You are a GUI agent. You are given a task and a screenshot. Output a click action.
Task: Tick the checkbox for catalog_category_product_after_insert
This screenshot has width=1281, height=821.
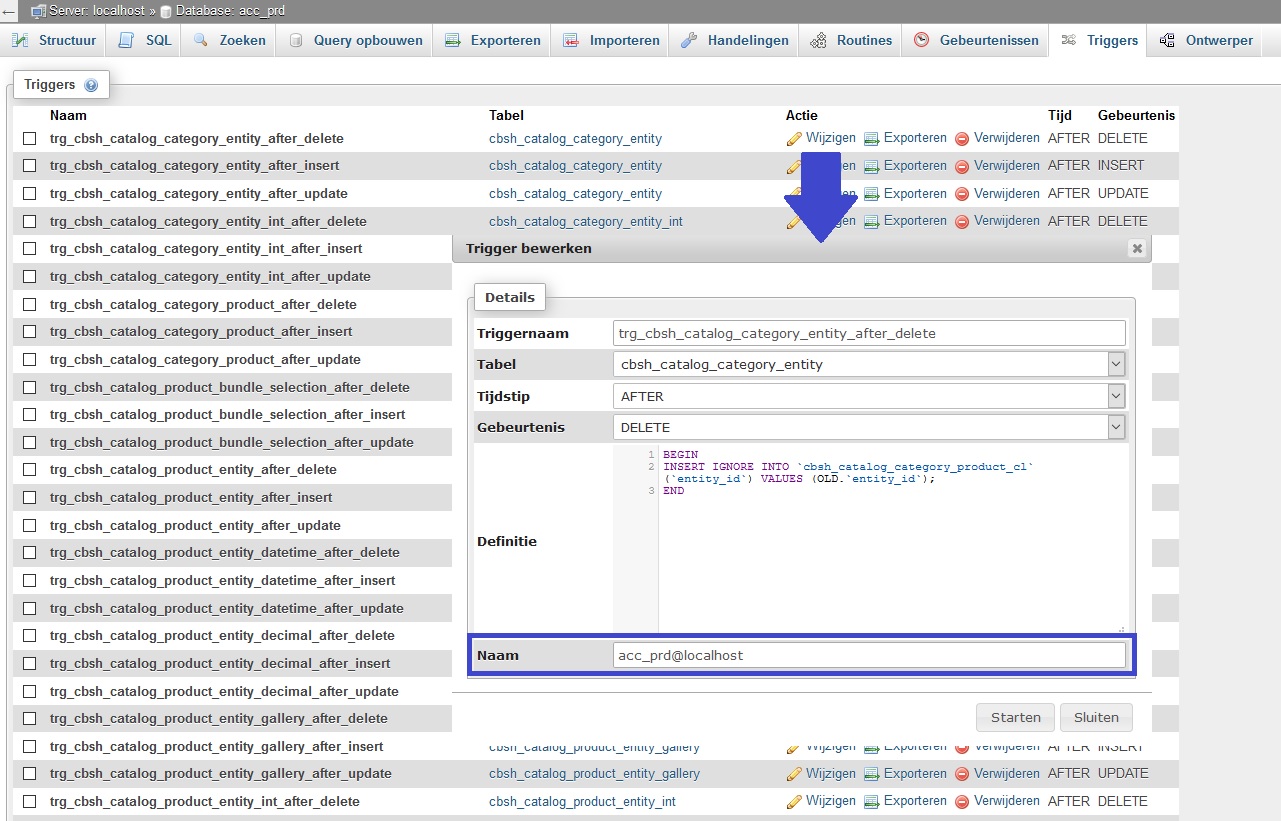click(x=30, y=332)
